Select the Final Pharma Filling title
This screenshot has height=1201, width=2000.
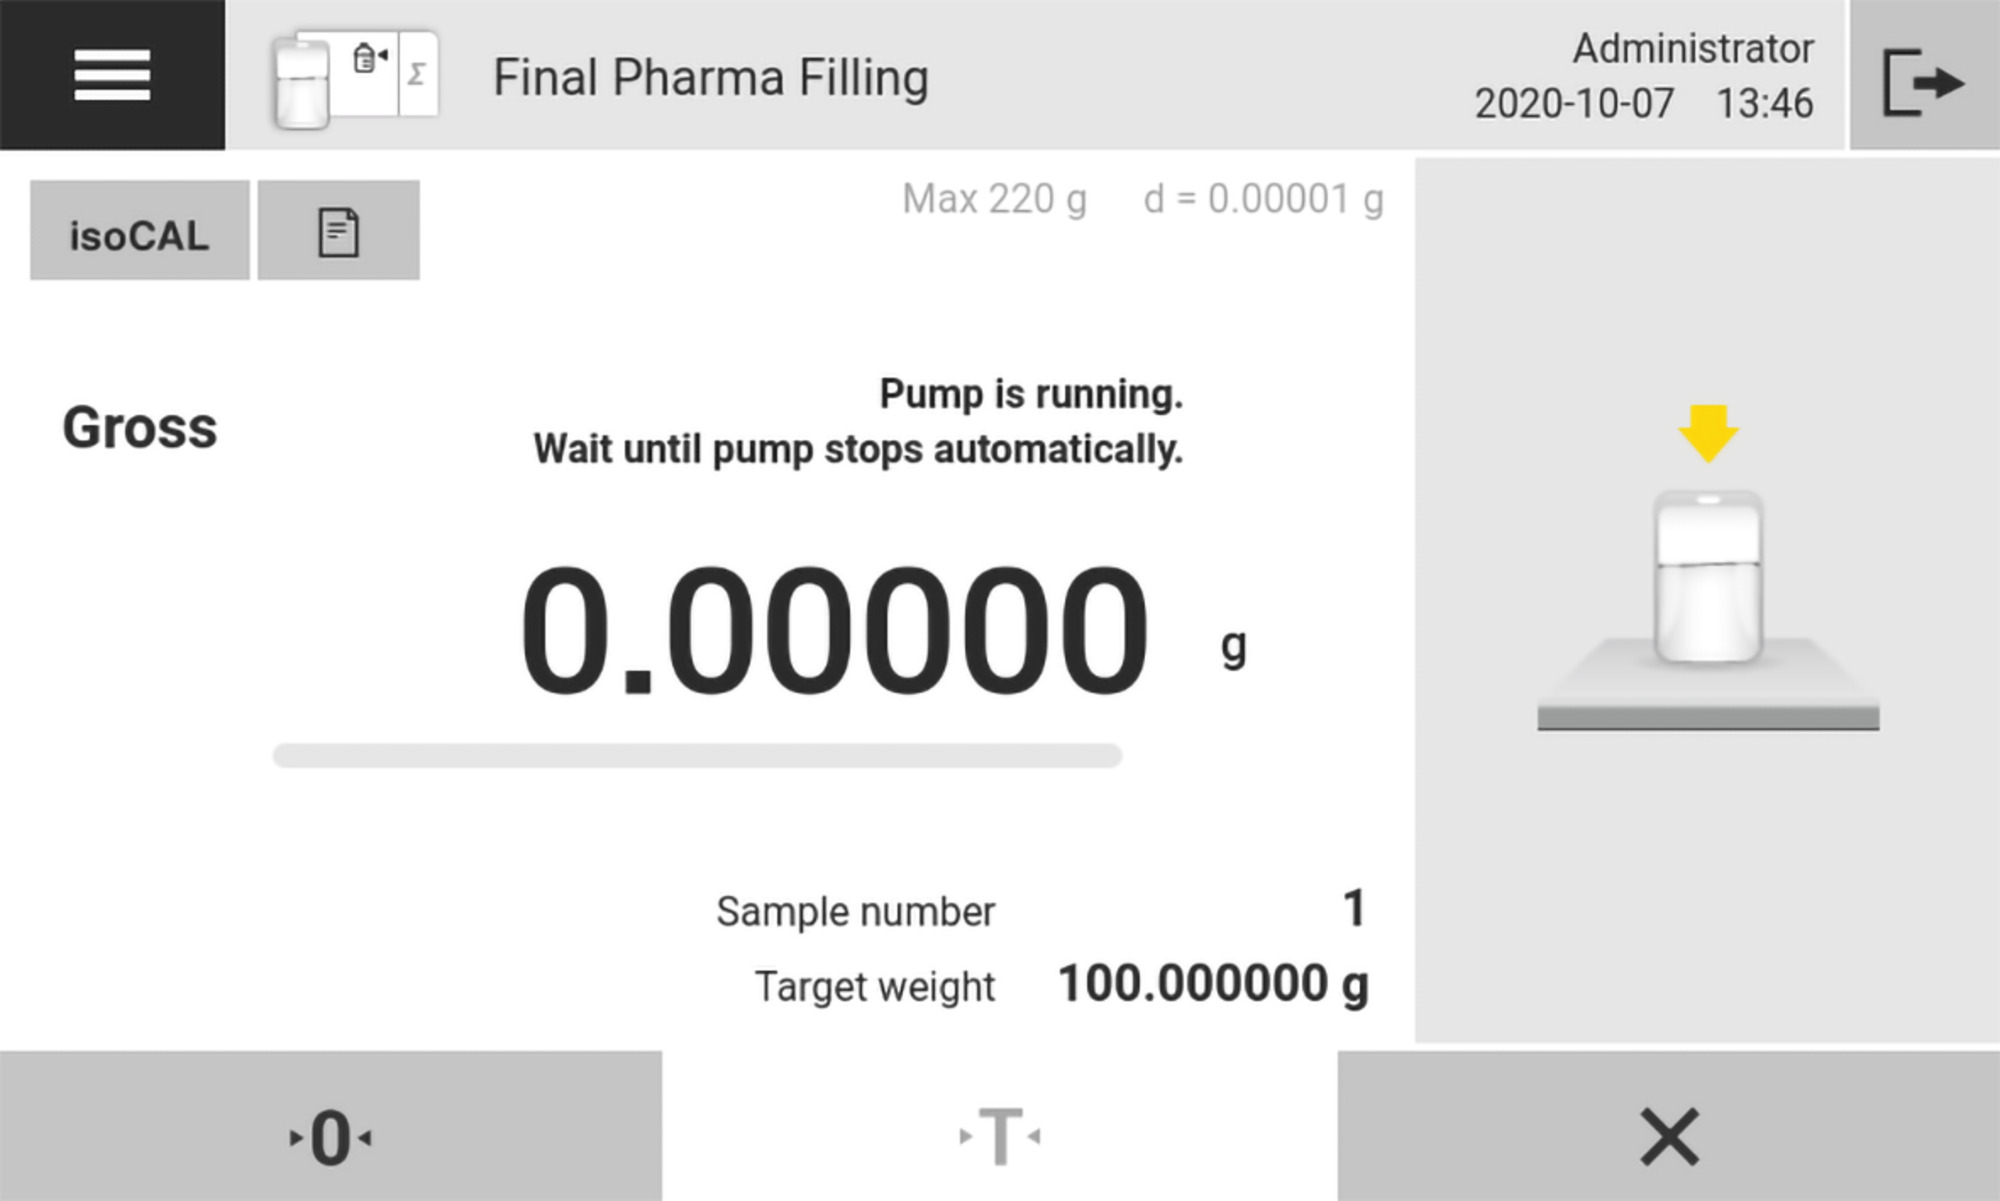pyautogui.click(x=711, y=78)
